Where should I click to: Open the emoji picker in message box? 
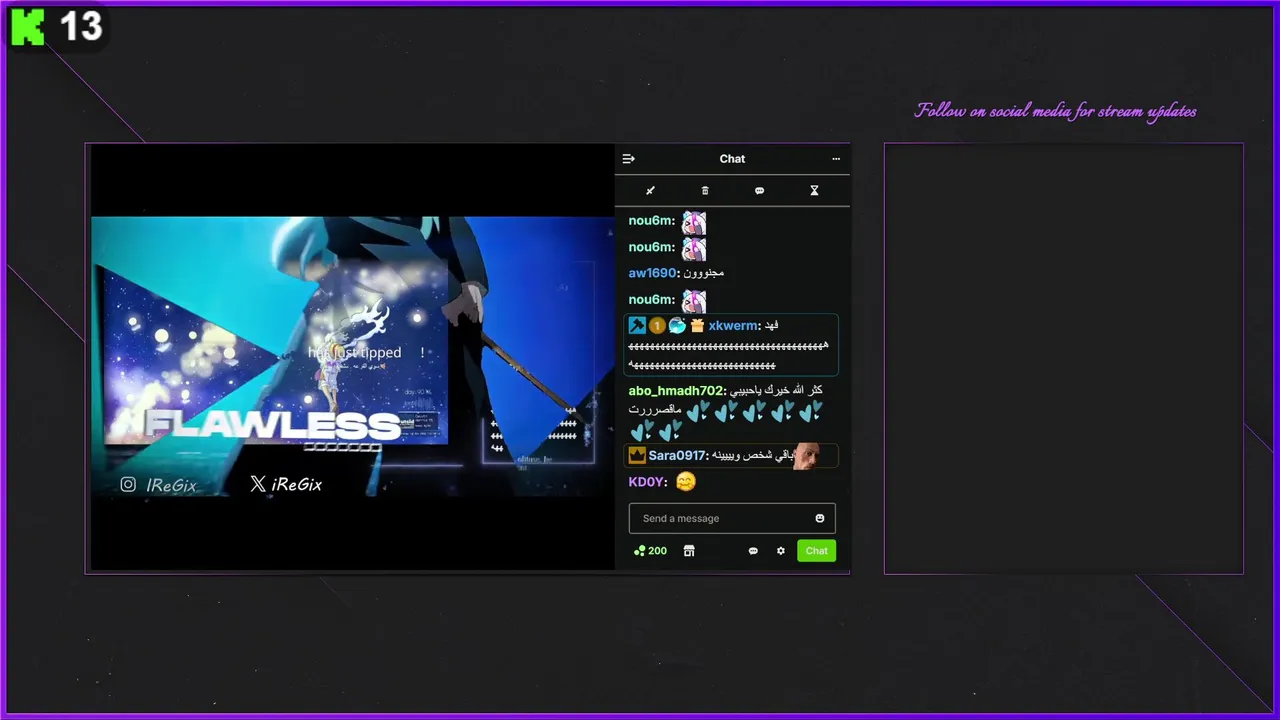[820, 518]
